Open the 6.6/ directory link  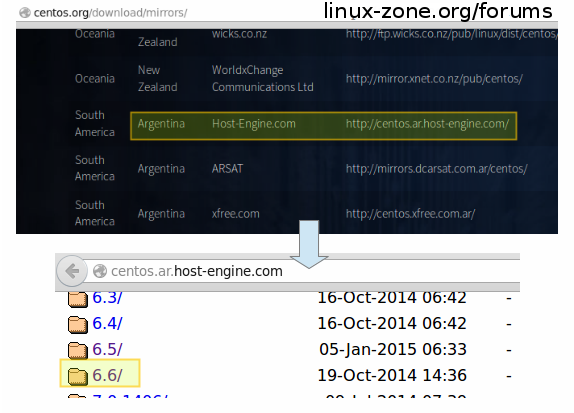coord(107,375)
